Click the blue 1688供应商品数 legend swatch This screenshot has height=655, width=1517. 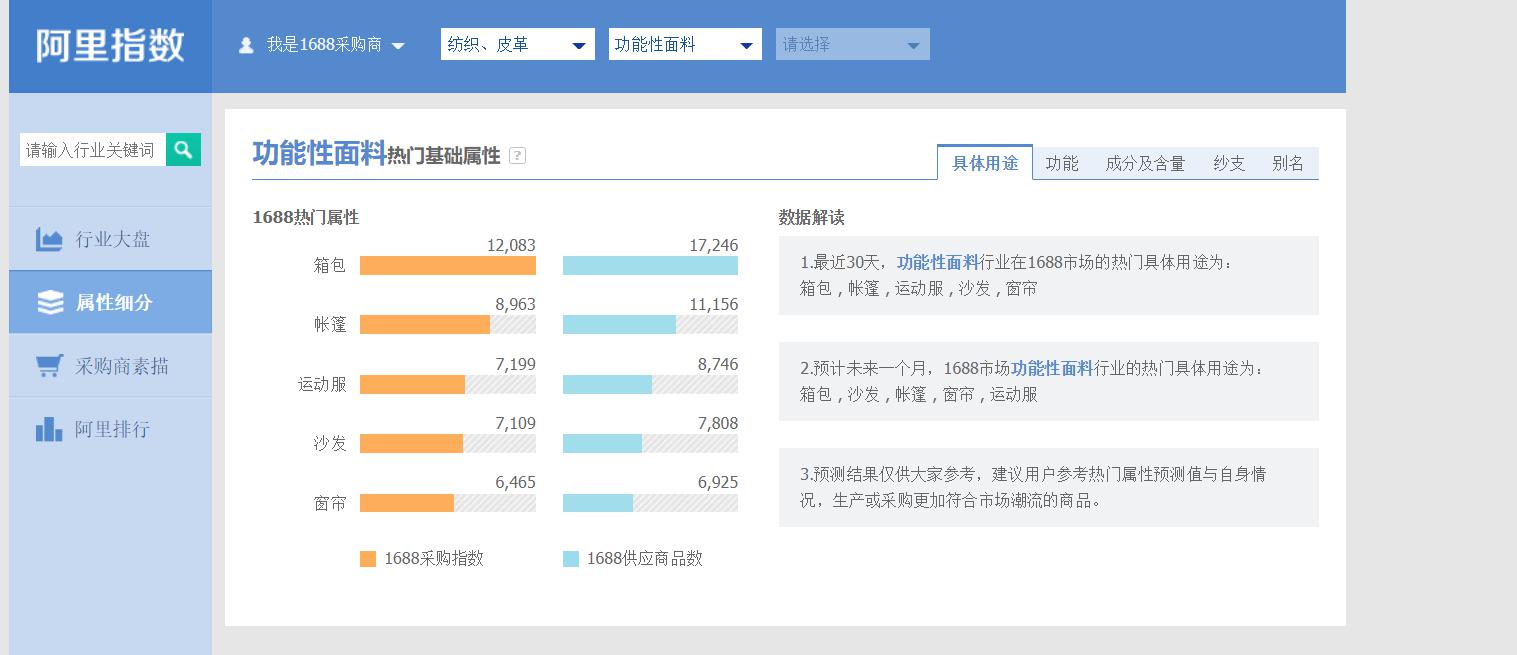[571, 559]
